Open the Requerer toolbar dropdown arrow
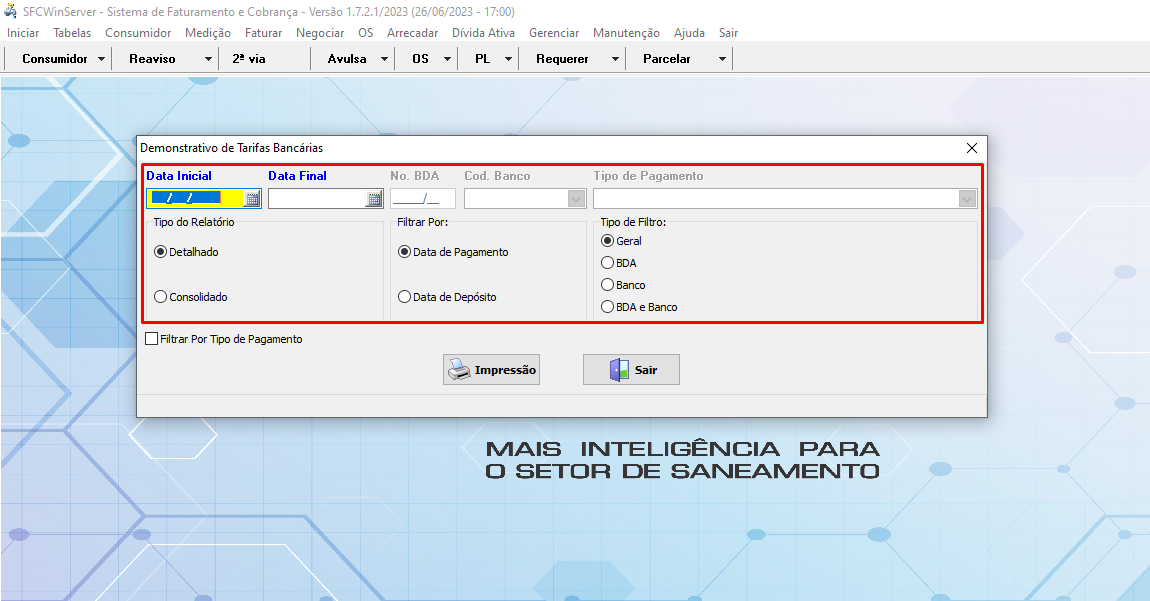Viewport: 1150px width, 601px height. tap(615, 59)
